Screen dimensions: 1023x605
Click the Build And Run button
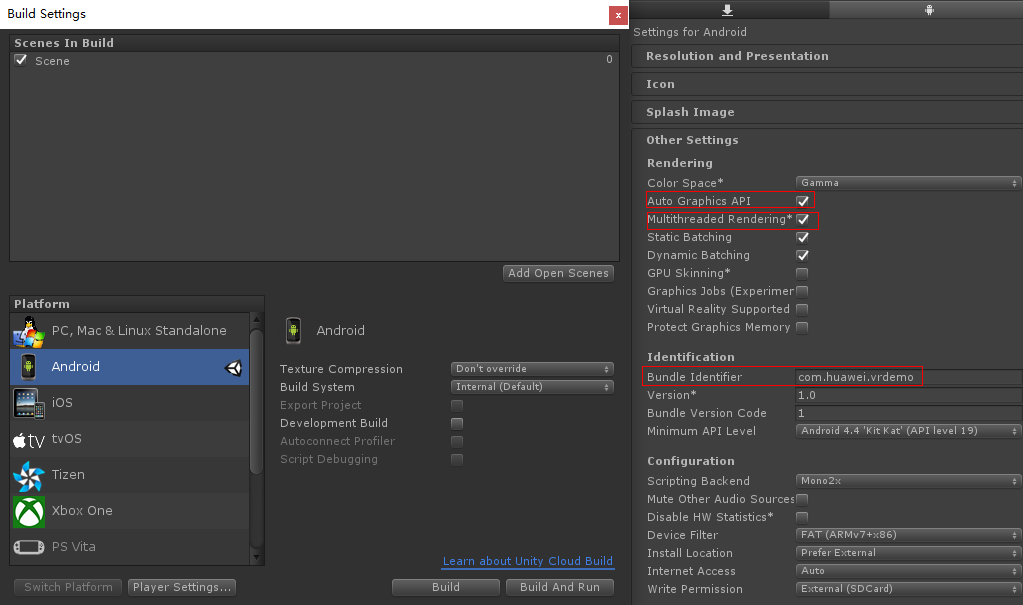tap(559, 587)
